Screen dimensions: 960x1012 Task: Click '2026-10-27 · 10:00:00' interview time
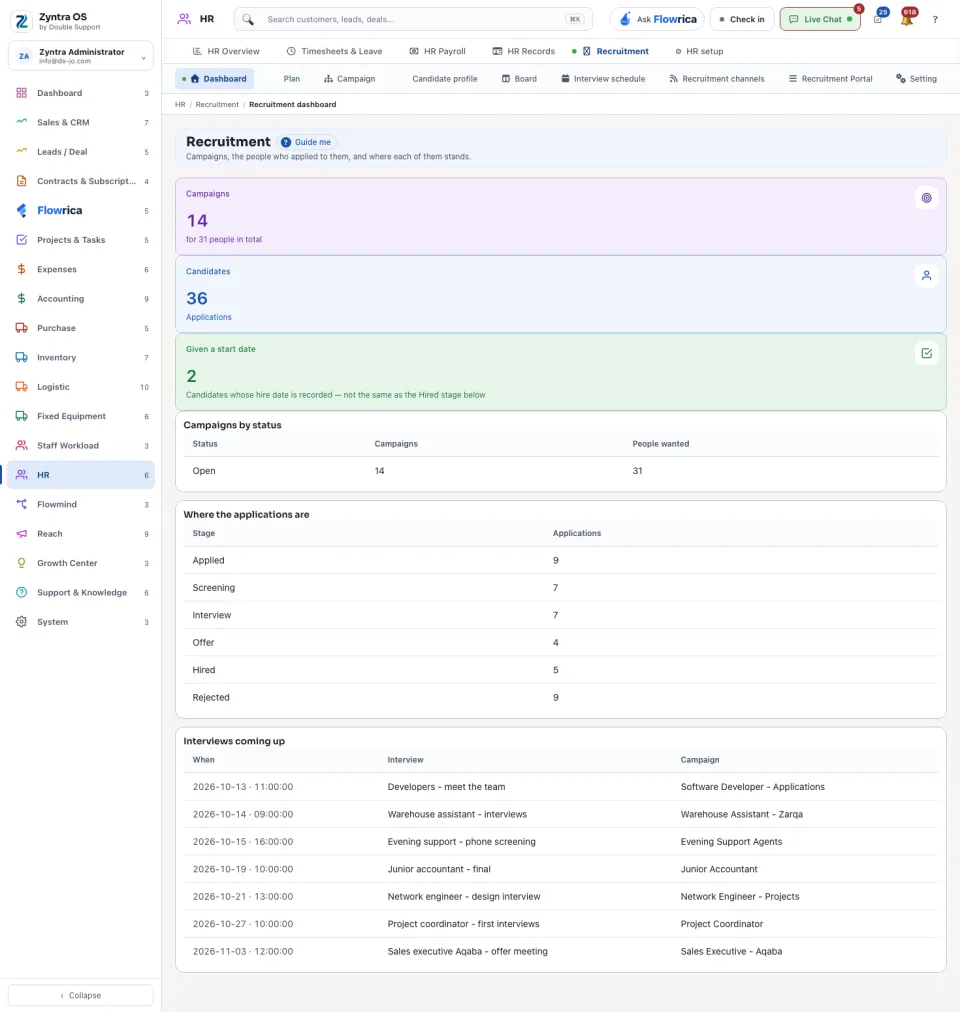click(x=243, y=924)
